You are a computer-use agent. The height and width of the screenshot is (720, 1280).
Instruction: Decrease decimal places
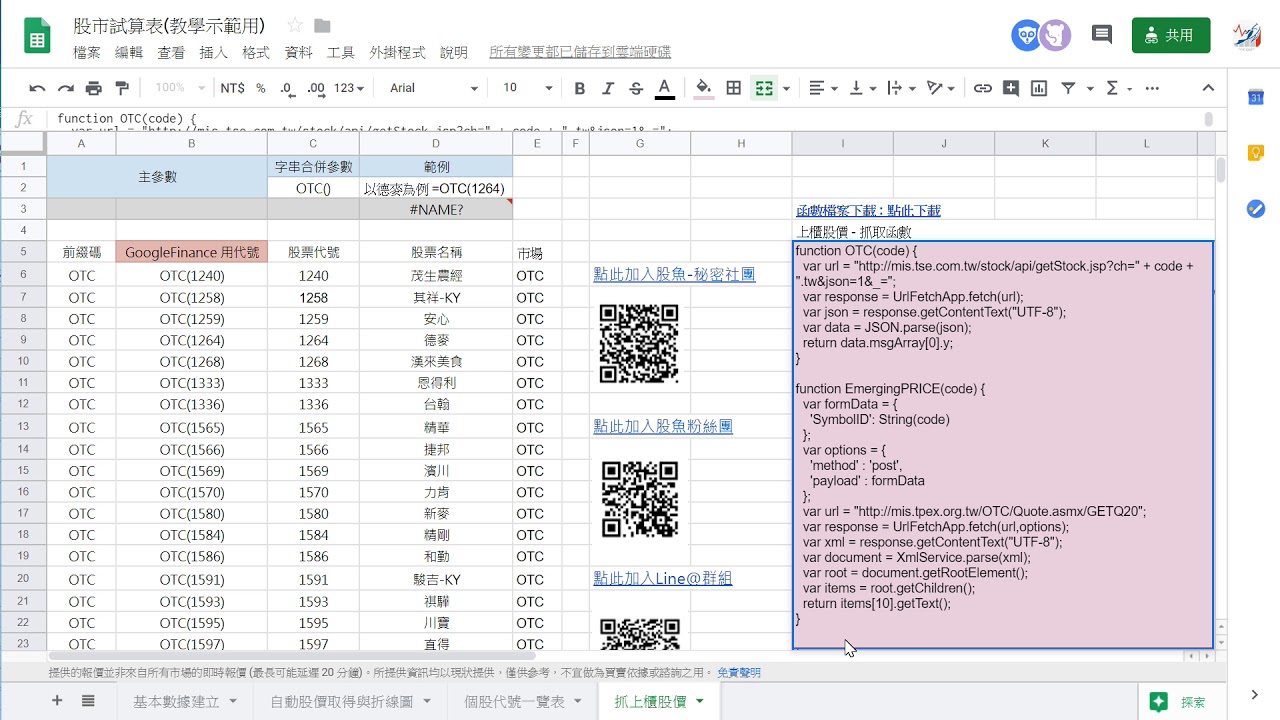(x=288, y=88)
